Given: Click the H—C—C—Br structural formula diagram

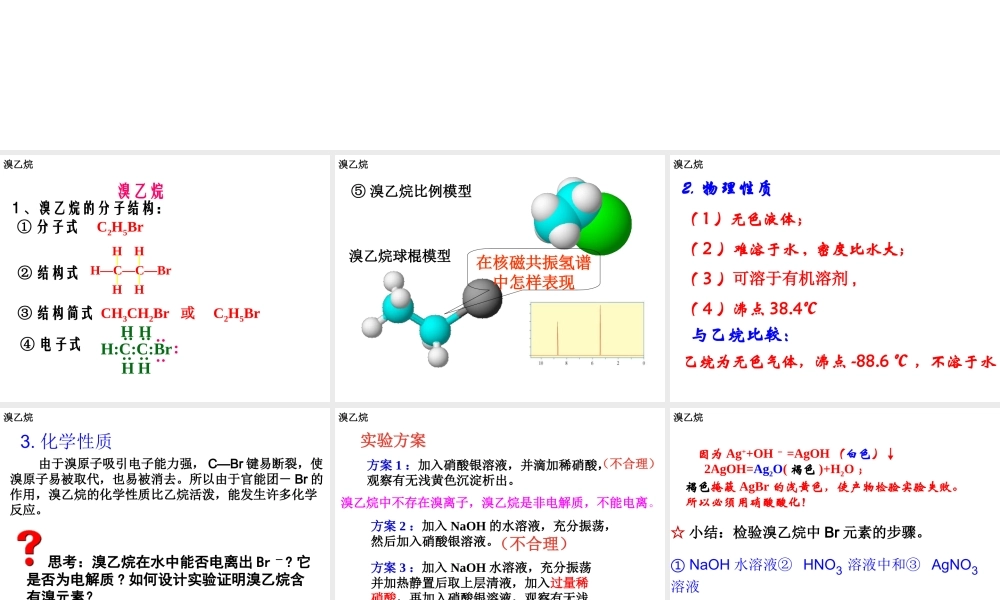Looking at the screenshot, I should click(130, 270).
